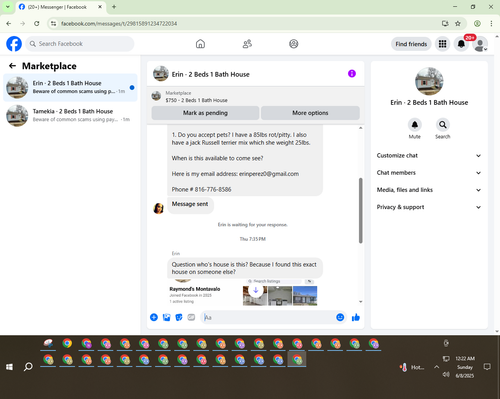The image size is (500, 399).
Task: Open the notifications bell in header
Action: (461, 44)
